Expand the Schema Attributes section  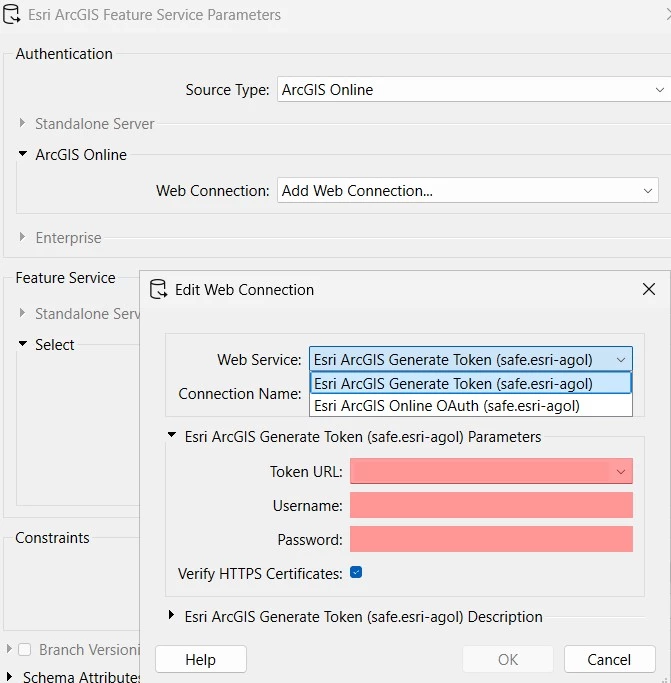click(9, 676)
